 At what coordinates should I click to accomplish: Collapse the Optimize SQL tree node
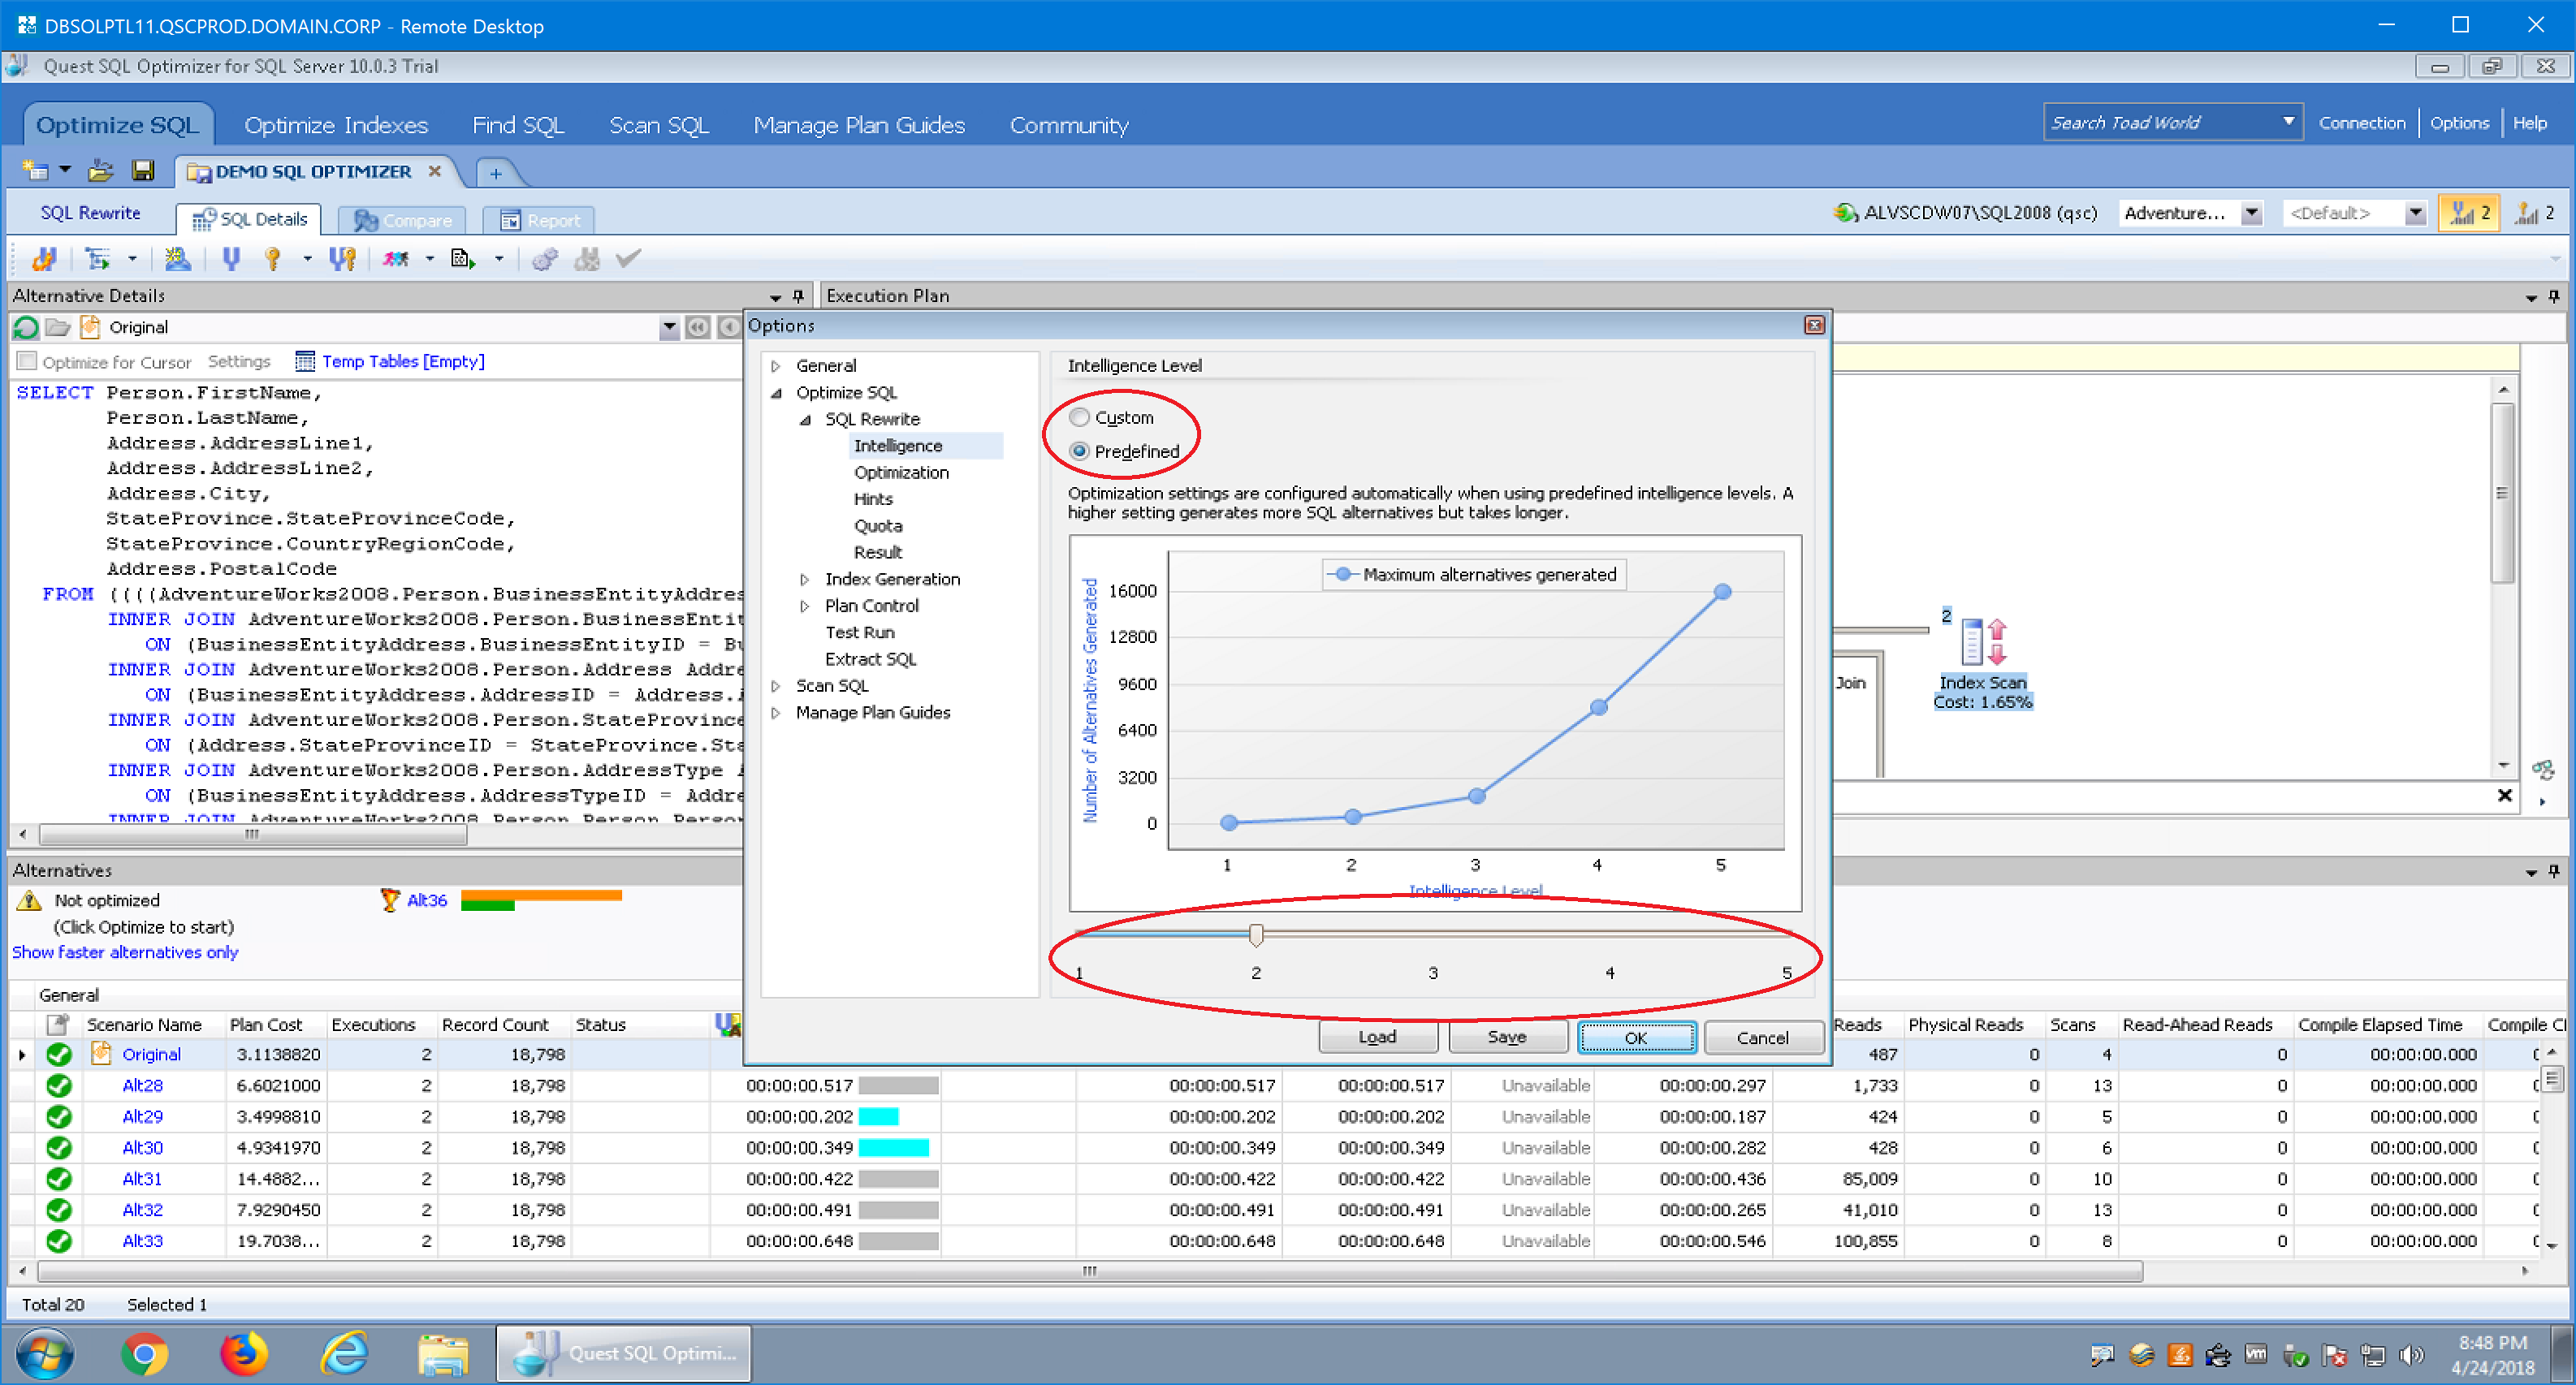coord(776,393)
